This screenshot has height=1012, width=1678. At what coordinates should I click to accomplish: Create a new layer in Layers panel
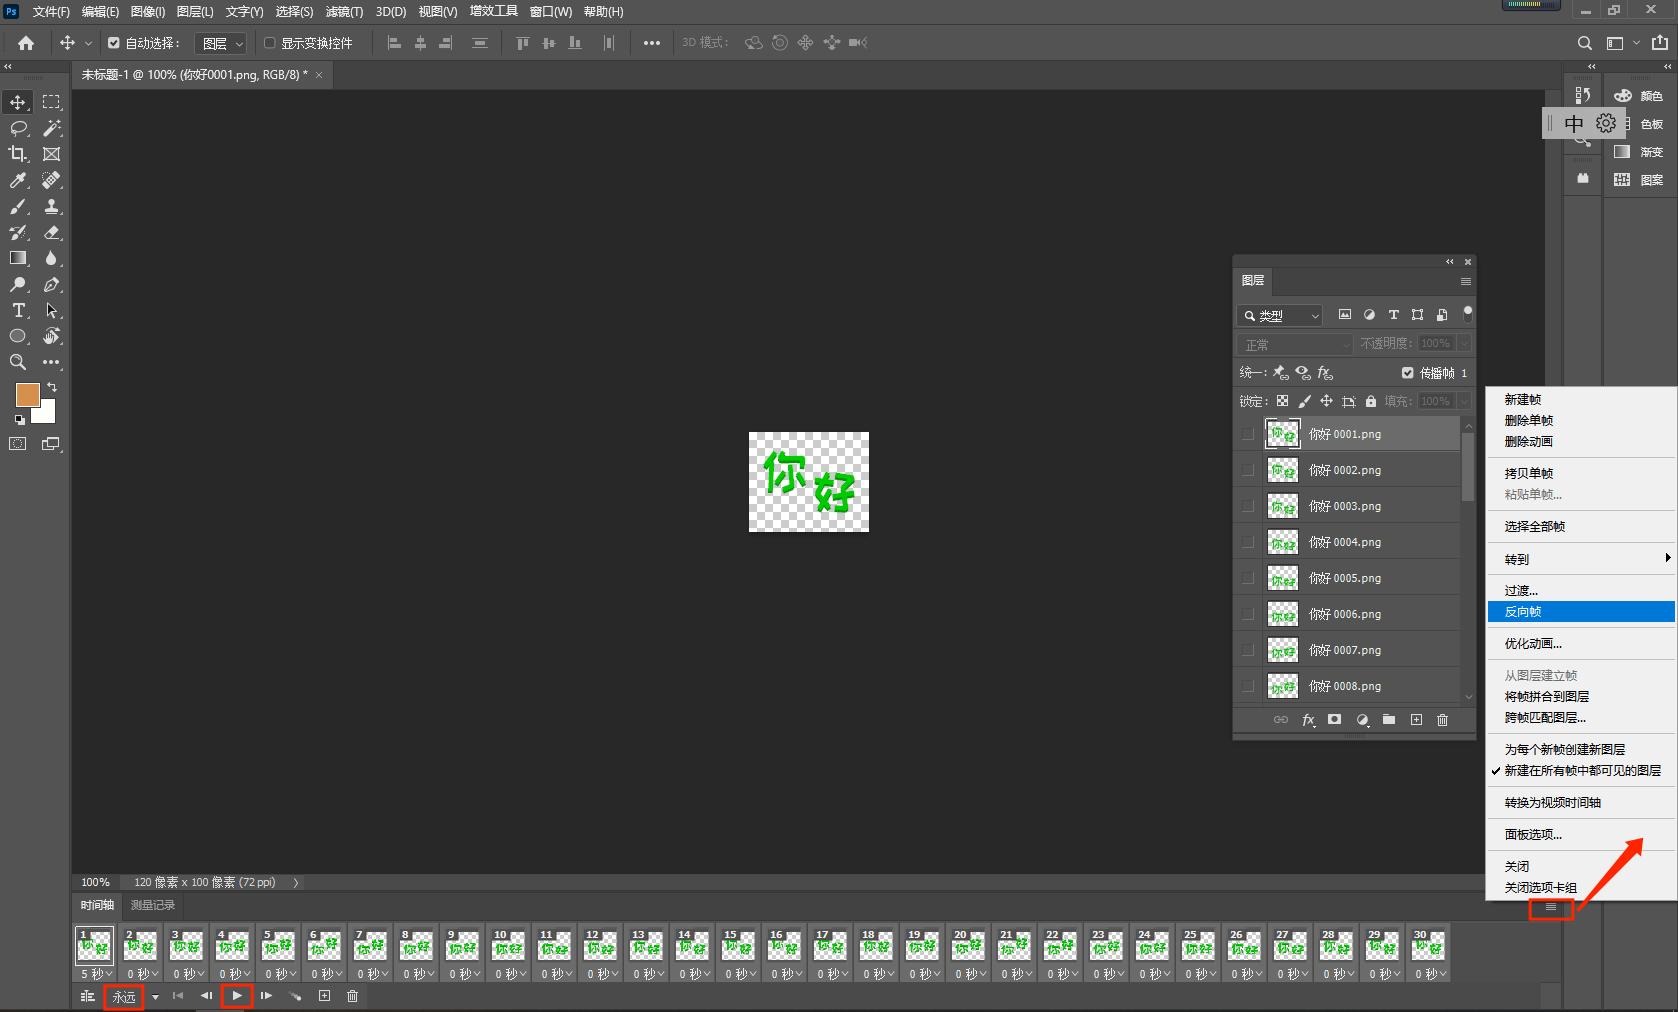click(1416, 720)
